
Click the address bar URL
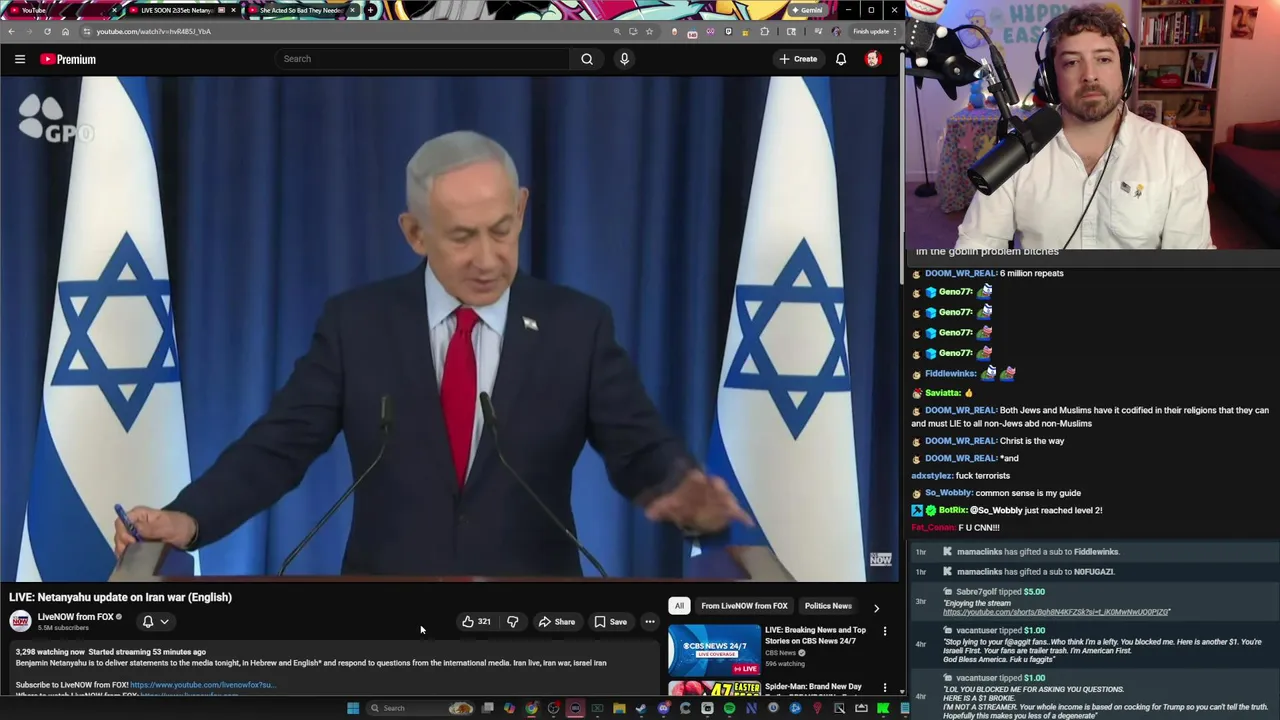coord(153,31)
